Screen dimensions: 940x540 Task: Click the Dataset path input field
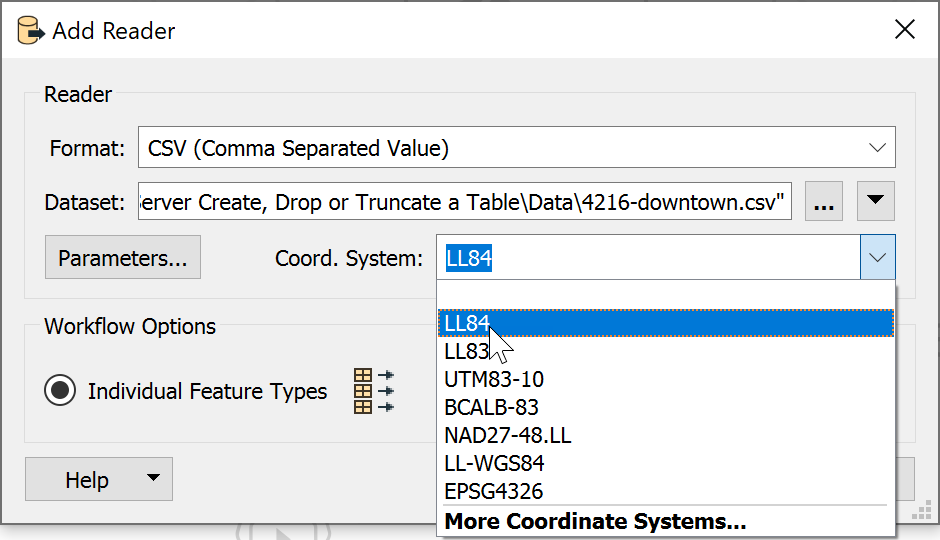click(465, 201)
